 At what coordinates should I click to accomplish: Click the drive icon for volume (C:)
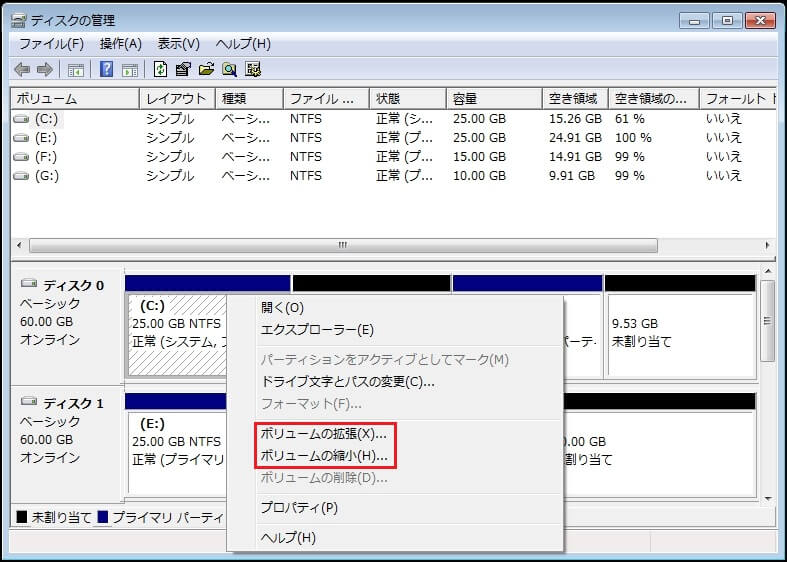tap(21, 119)
